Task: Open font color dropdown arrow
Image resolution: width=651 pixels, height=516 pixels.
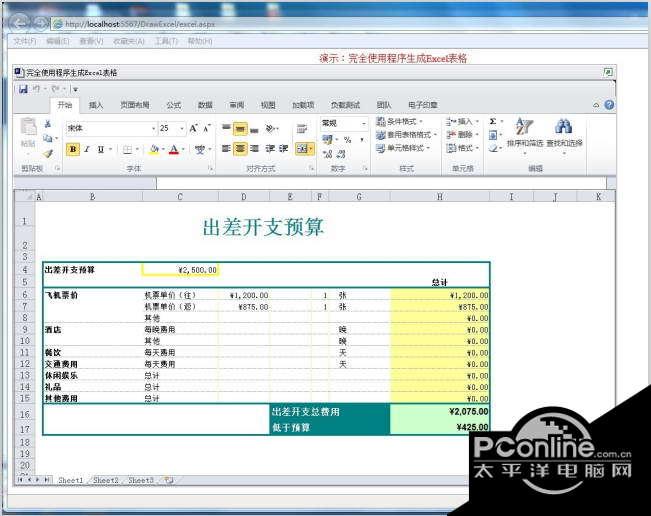Action: click(183, 149)
